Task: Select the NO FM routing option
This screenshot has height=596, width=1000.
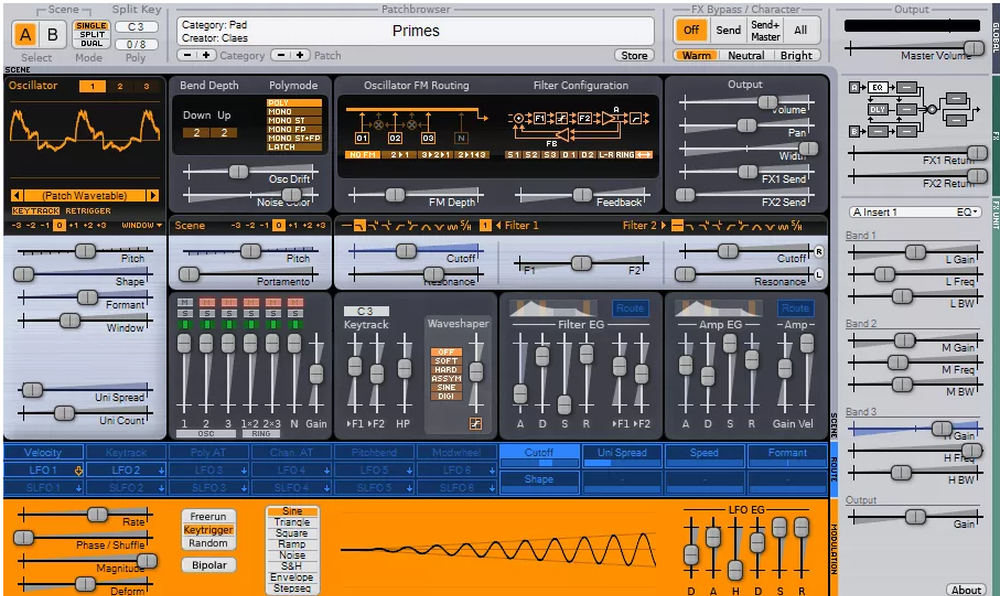Action: click(x=362, y=155)
